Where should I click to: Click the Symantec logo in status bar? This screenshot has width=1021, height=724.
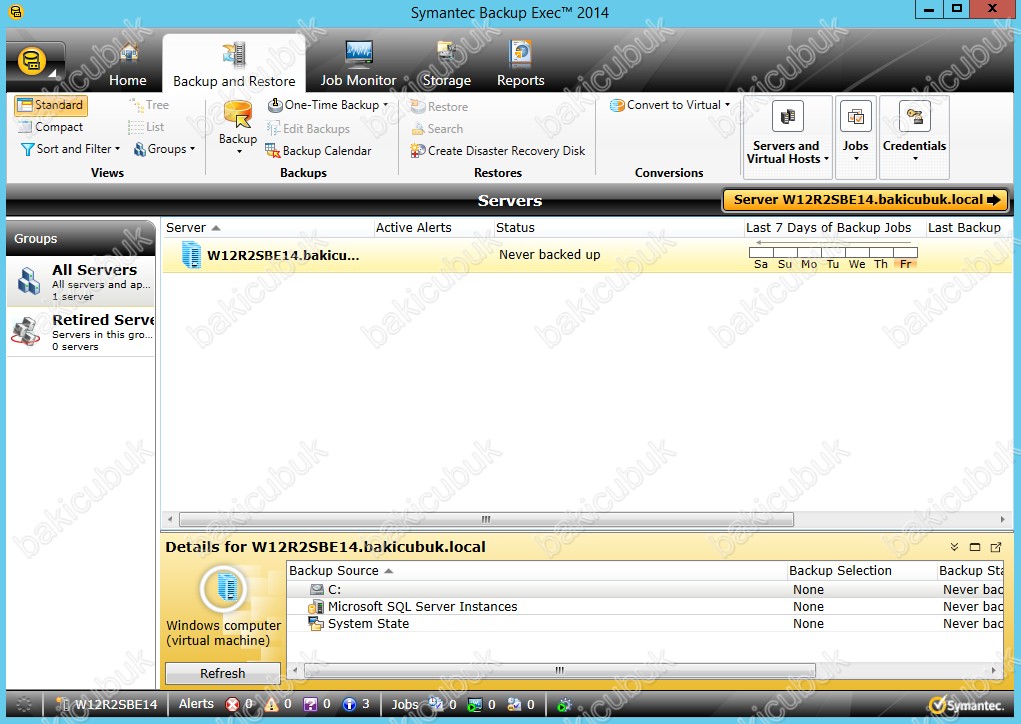pos(967,705)
